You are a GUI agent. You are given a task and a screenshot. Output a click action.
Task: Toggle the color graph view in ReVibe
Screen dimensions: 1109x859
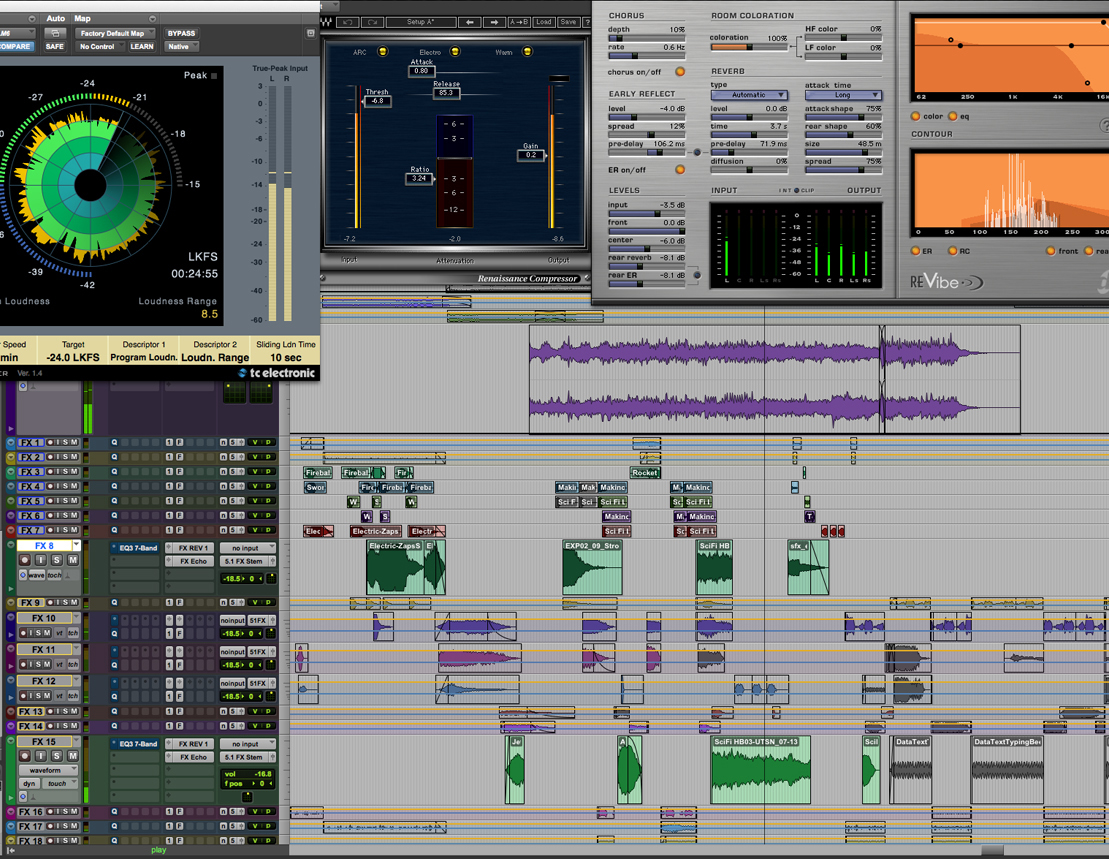point(915,116)
